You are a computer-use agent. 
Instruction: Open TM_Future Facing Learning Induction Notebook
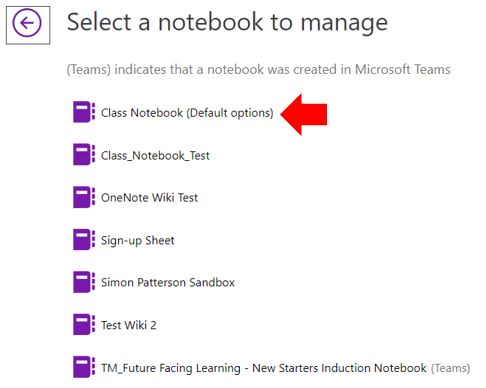(x=264, y=368)
